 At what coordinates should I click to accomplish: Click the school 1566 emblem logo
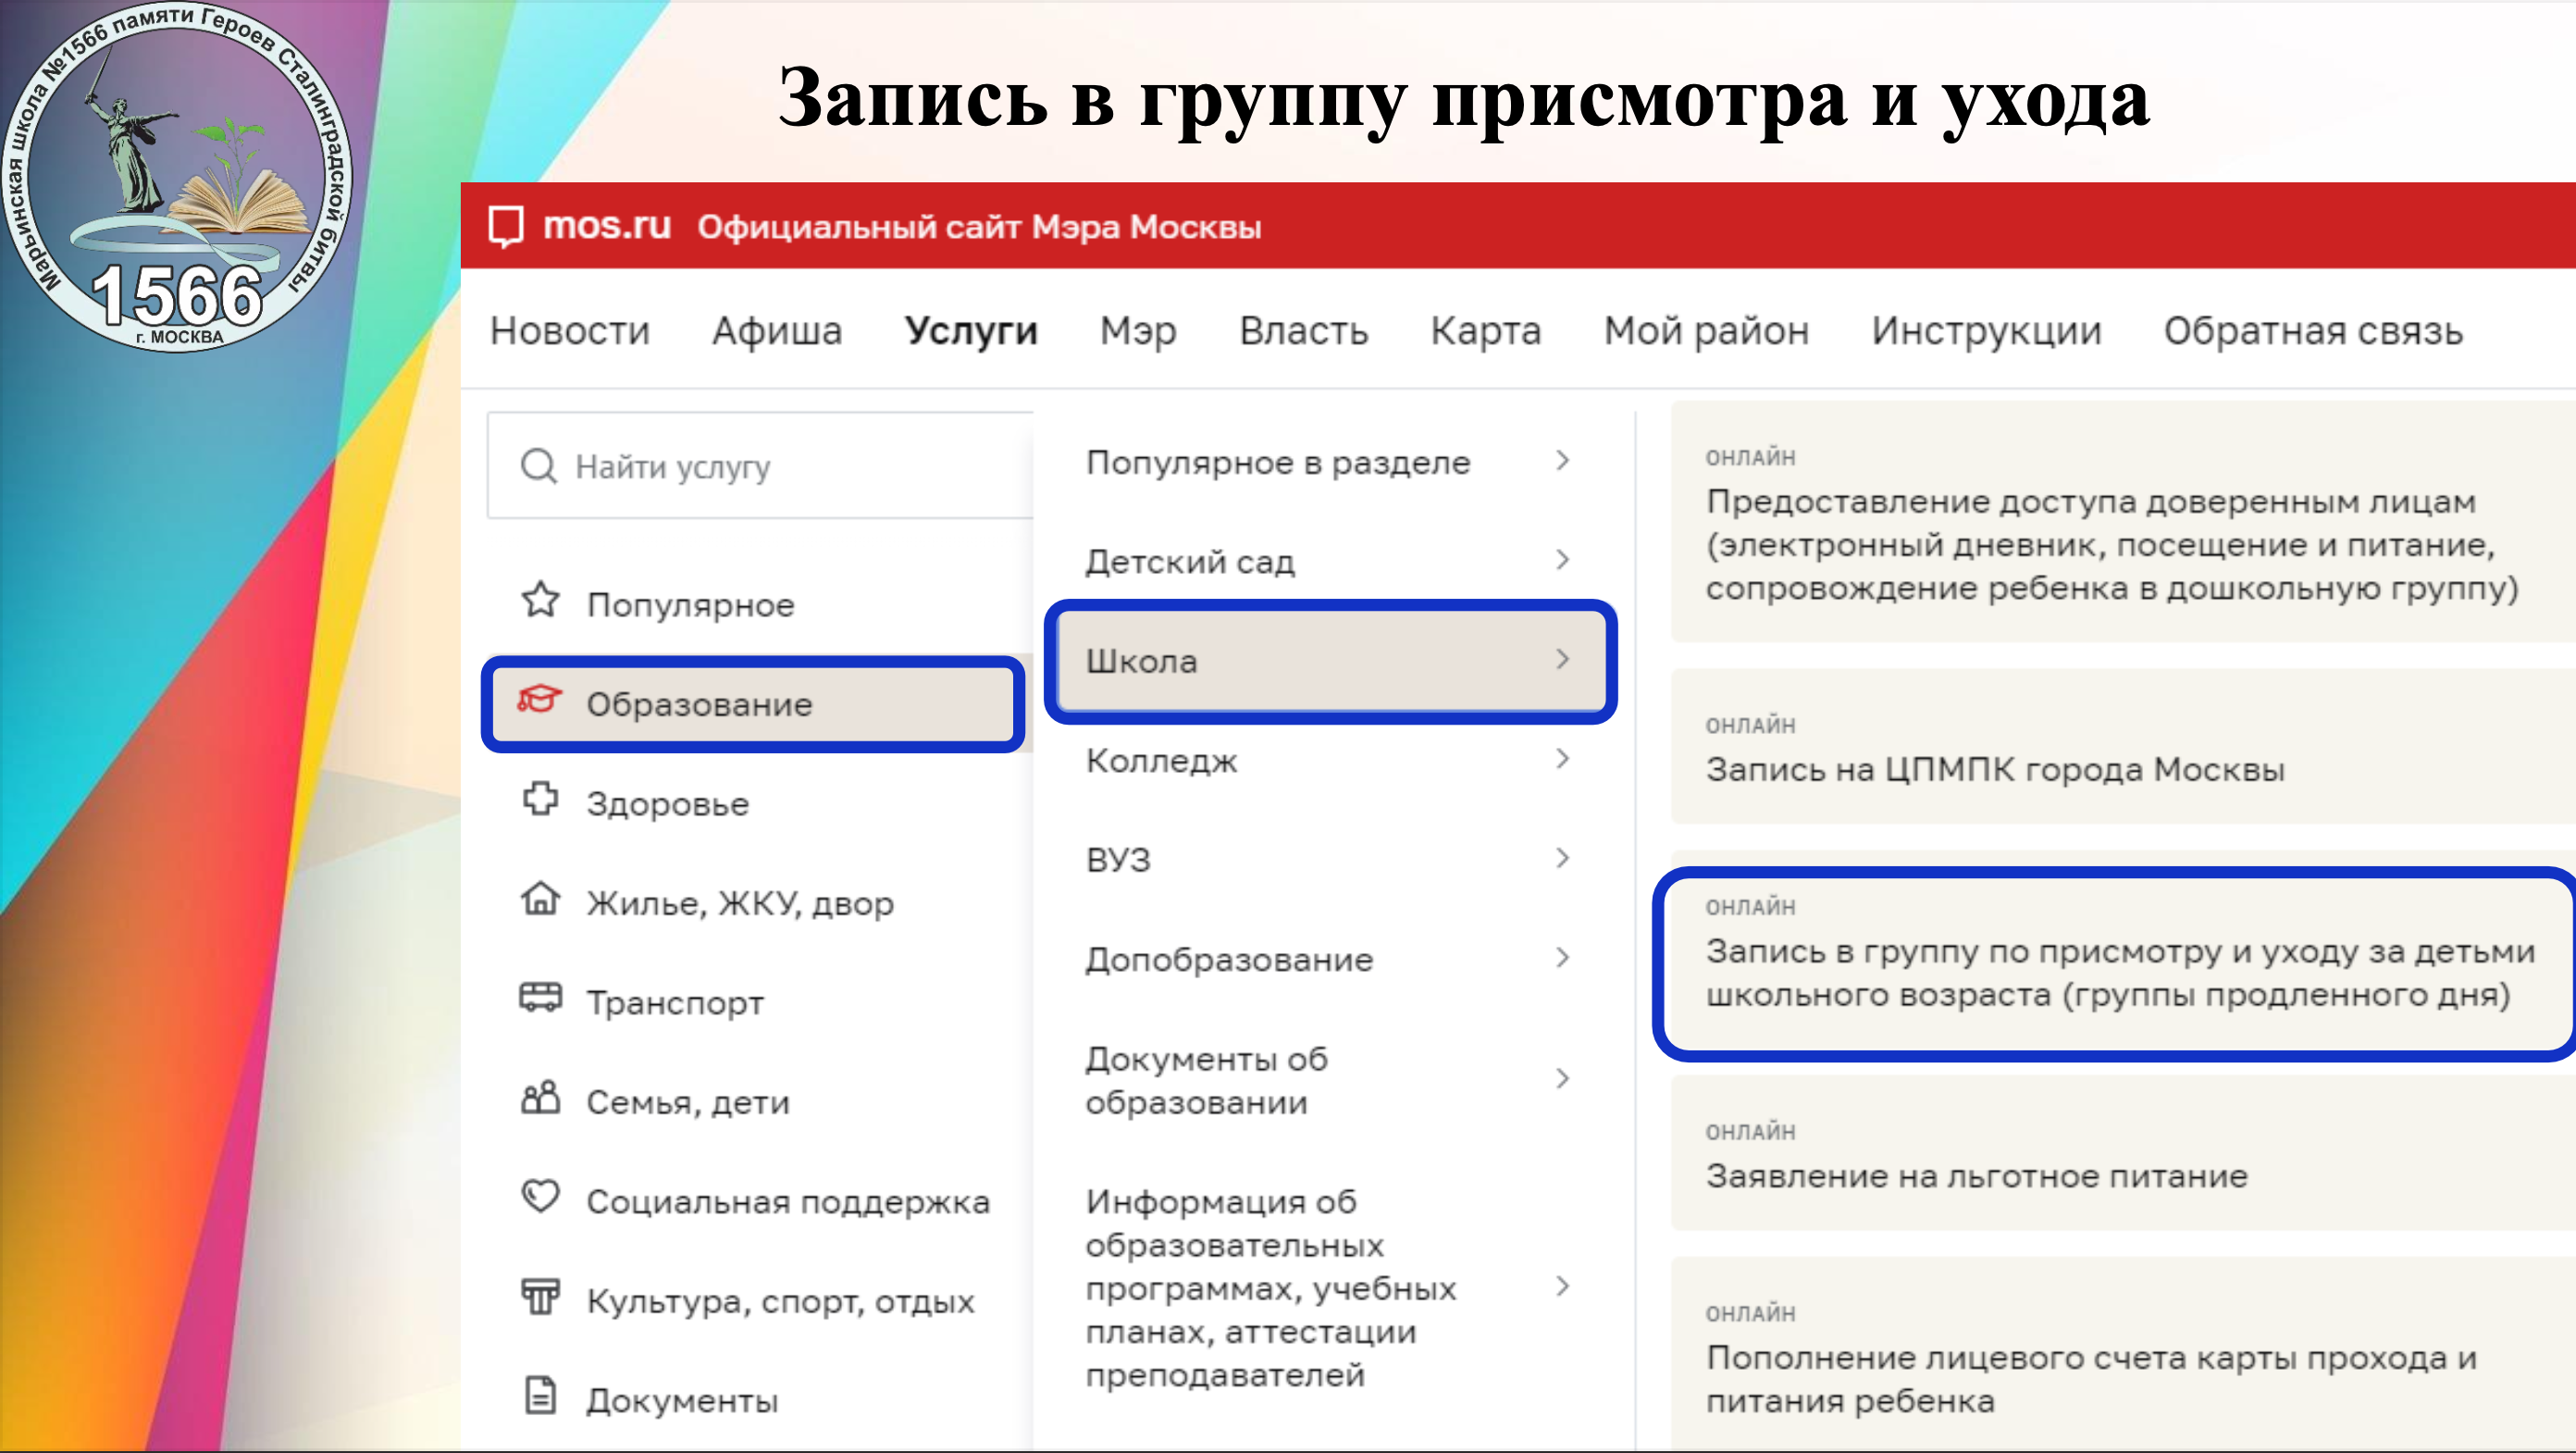pos(177,177)
